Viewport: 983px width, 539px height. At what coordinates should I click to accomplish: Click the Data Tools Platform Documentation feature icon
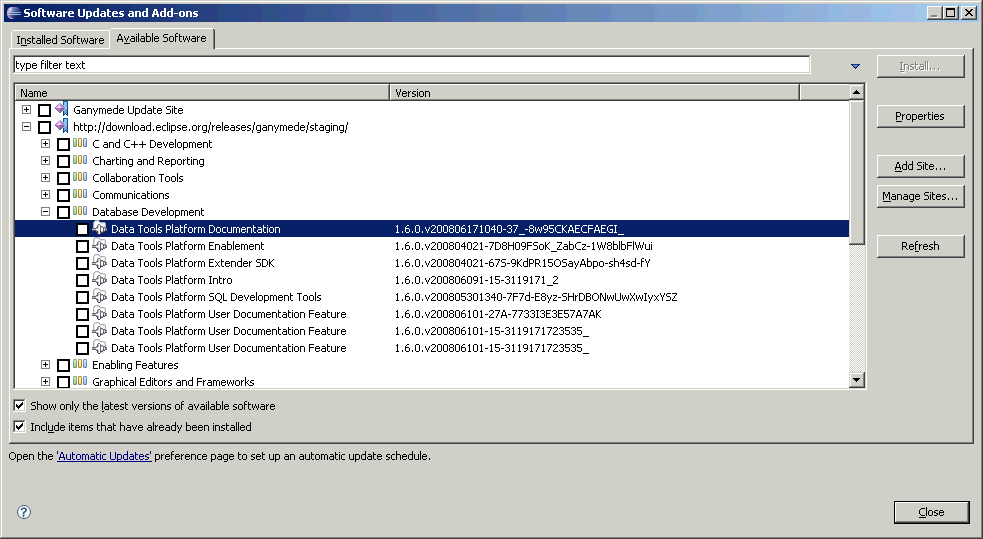pos(99,228)
